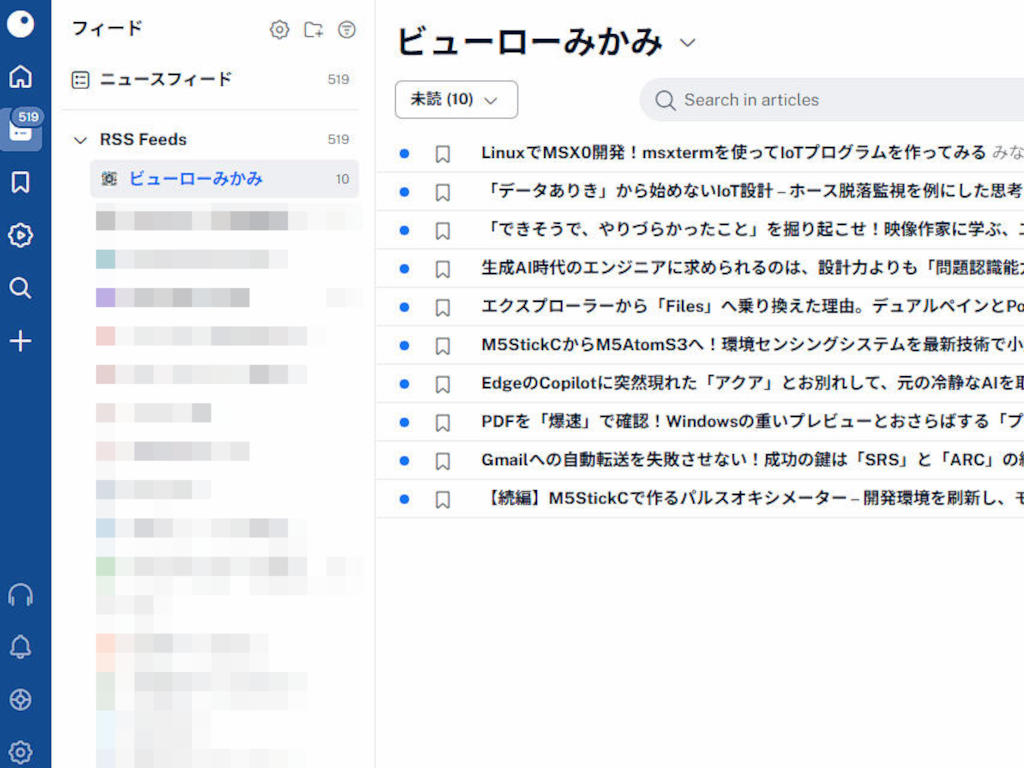Open the headphones support icon

click(x=20, y=595)
